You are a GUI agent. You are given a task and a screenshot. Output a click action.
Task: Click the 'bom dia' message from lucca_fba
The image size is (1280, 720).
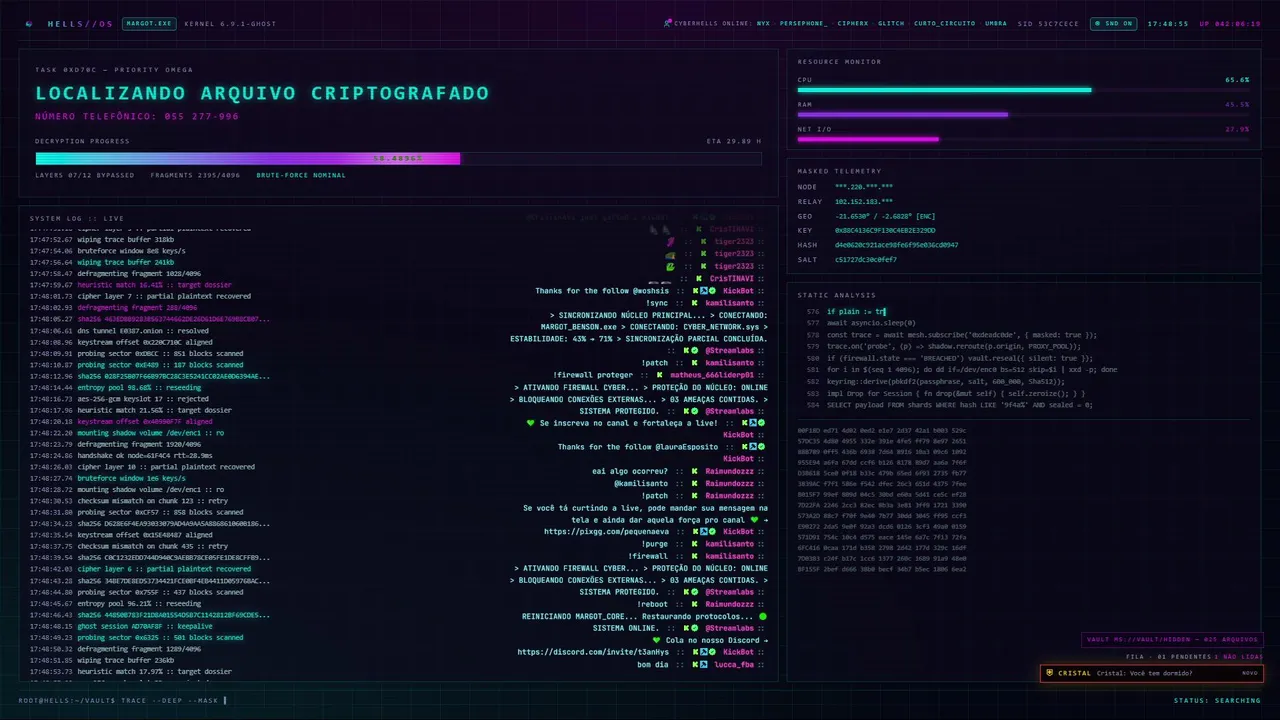pos(652,664)
